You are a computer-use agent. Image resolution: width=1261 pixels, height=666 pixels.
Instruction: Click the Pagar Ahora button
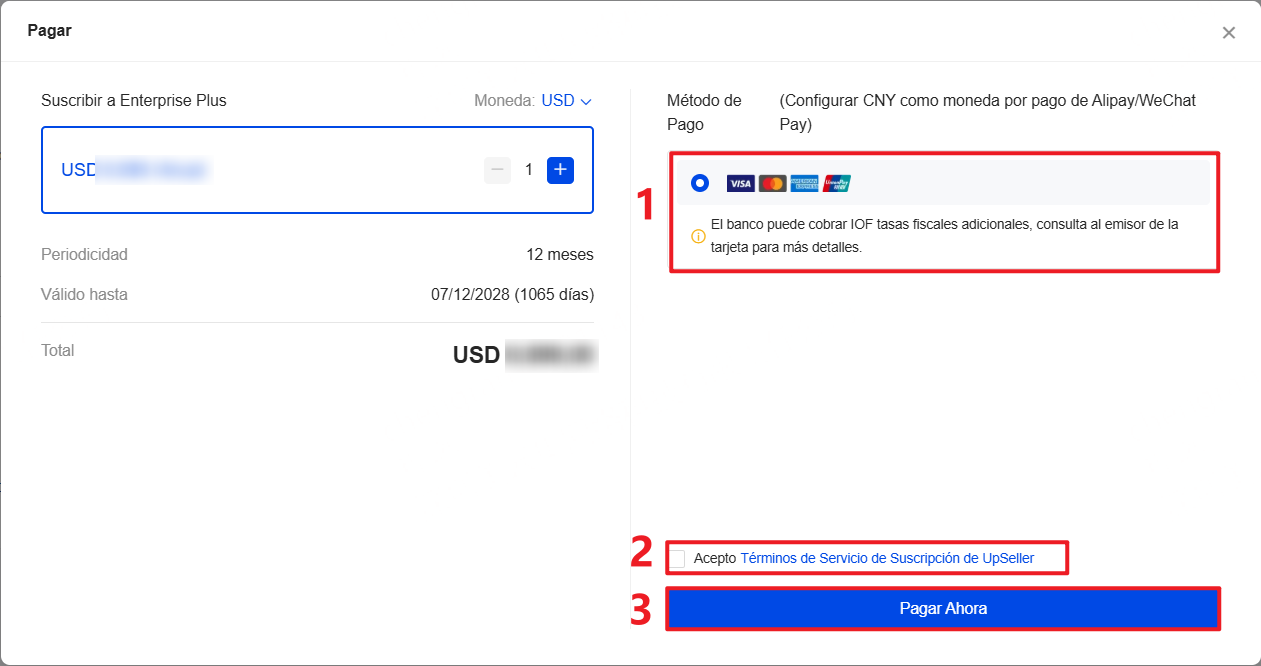click(x=943, y=608)
